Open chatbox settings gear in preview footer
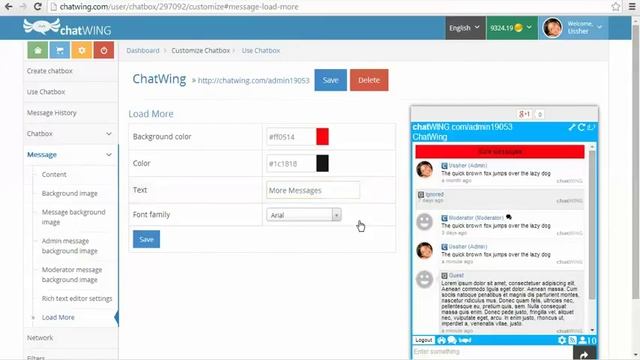640x360 pixels. tap(562, 340)
